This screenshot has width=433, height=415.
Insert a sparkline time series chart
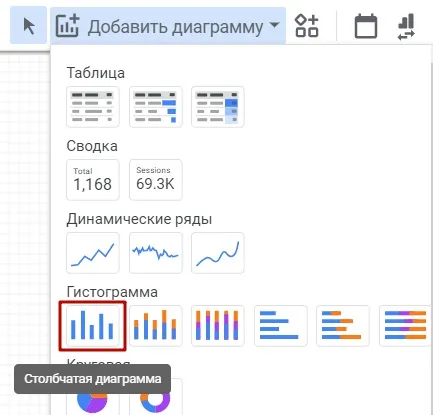pos(156,253)
